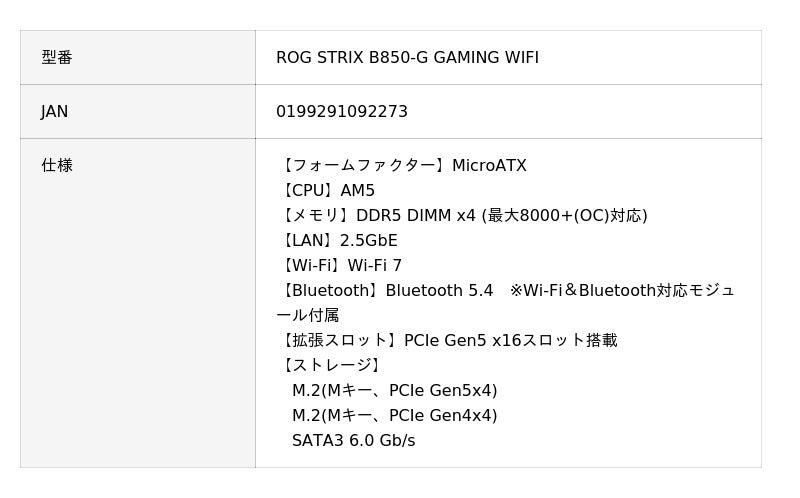Screen dimensions: 800x498
Task: Click the 仕様 label cell
Action: tap(57, 166)
